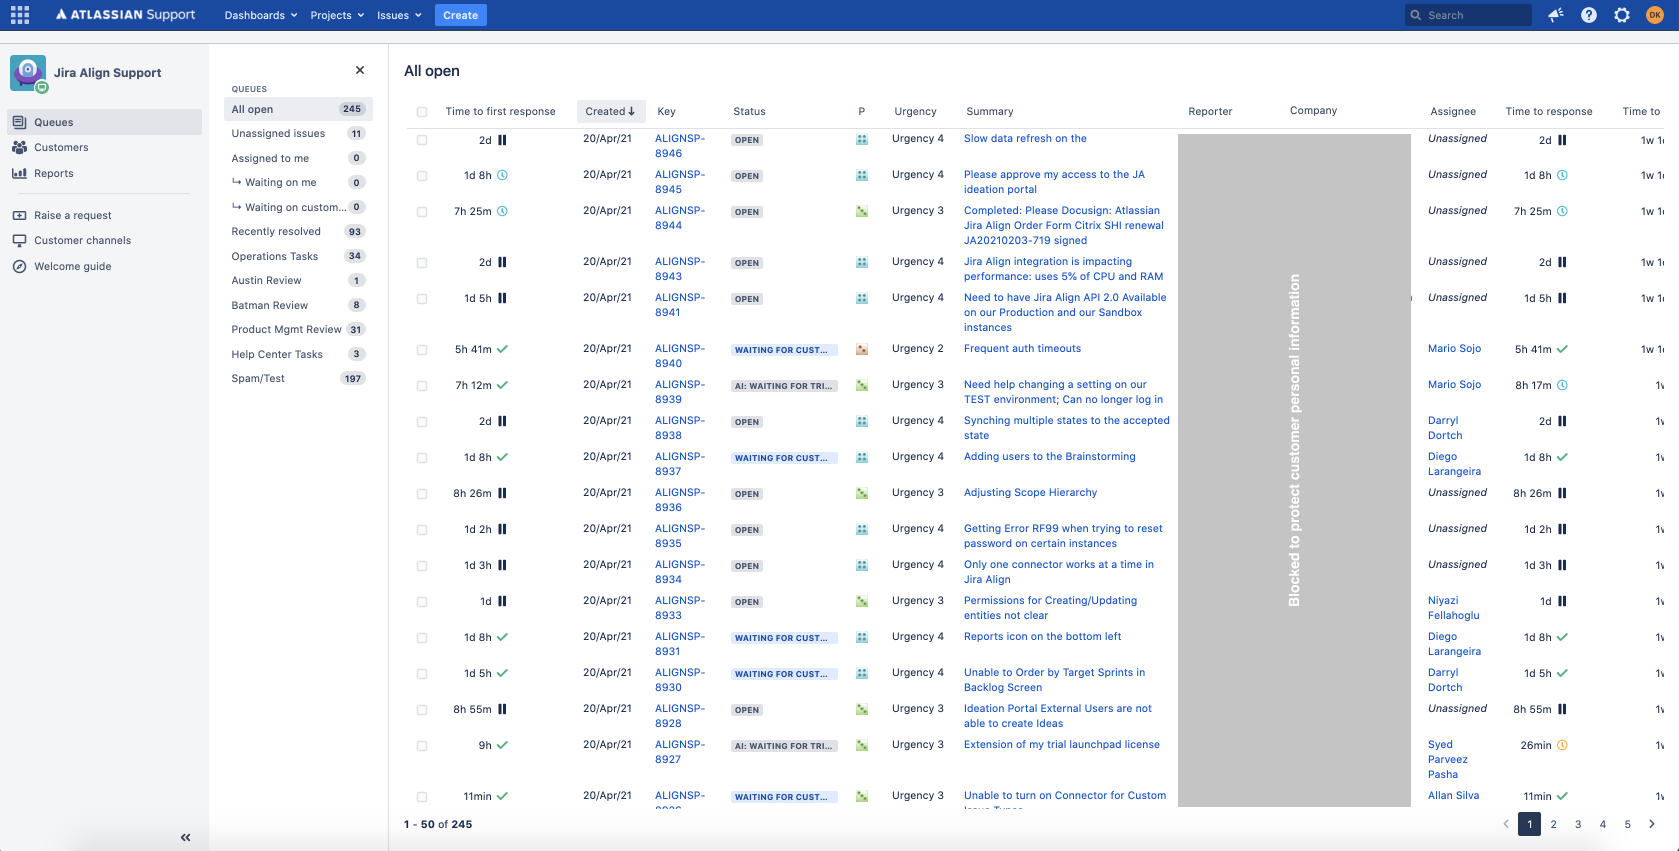Select checkbox for ALIGNSP-8945 row
Screen dimensions: 1679x851
(422, 176)
